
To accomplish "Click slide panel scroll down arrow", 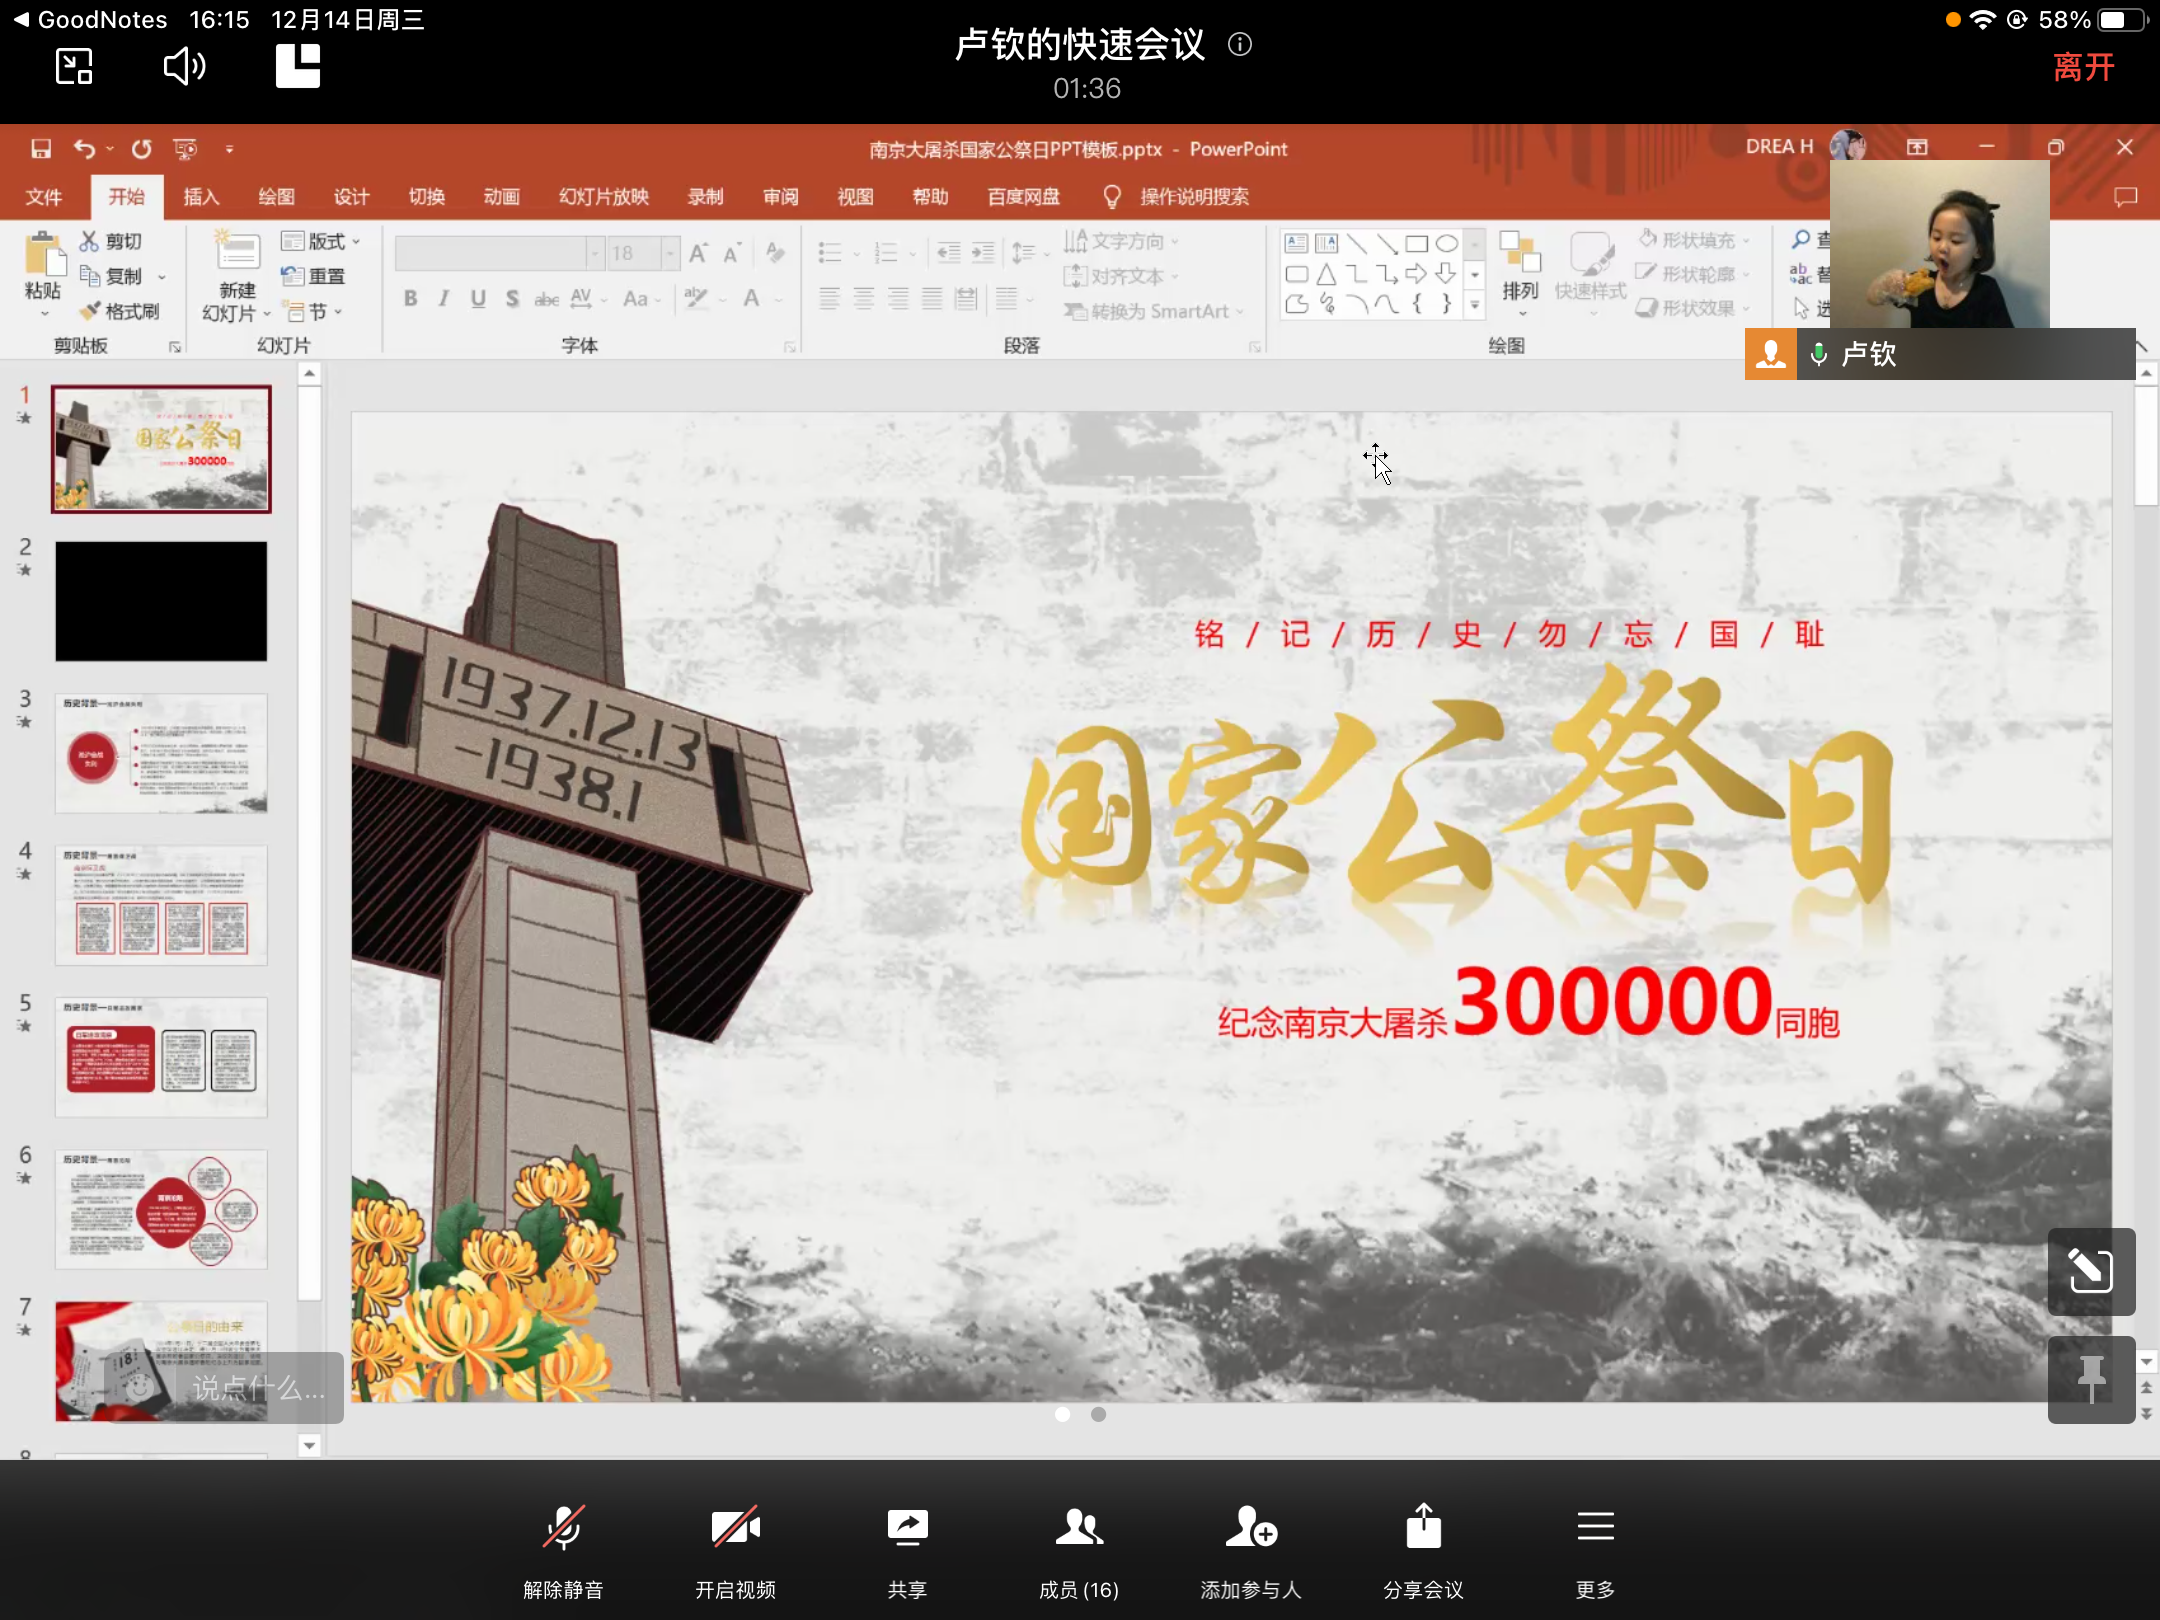I will tap(309, 1445).
